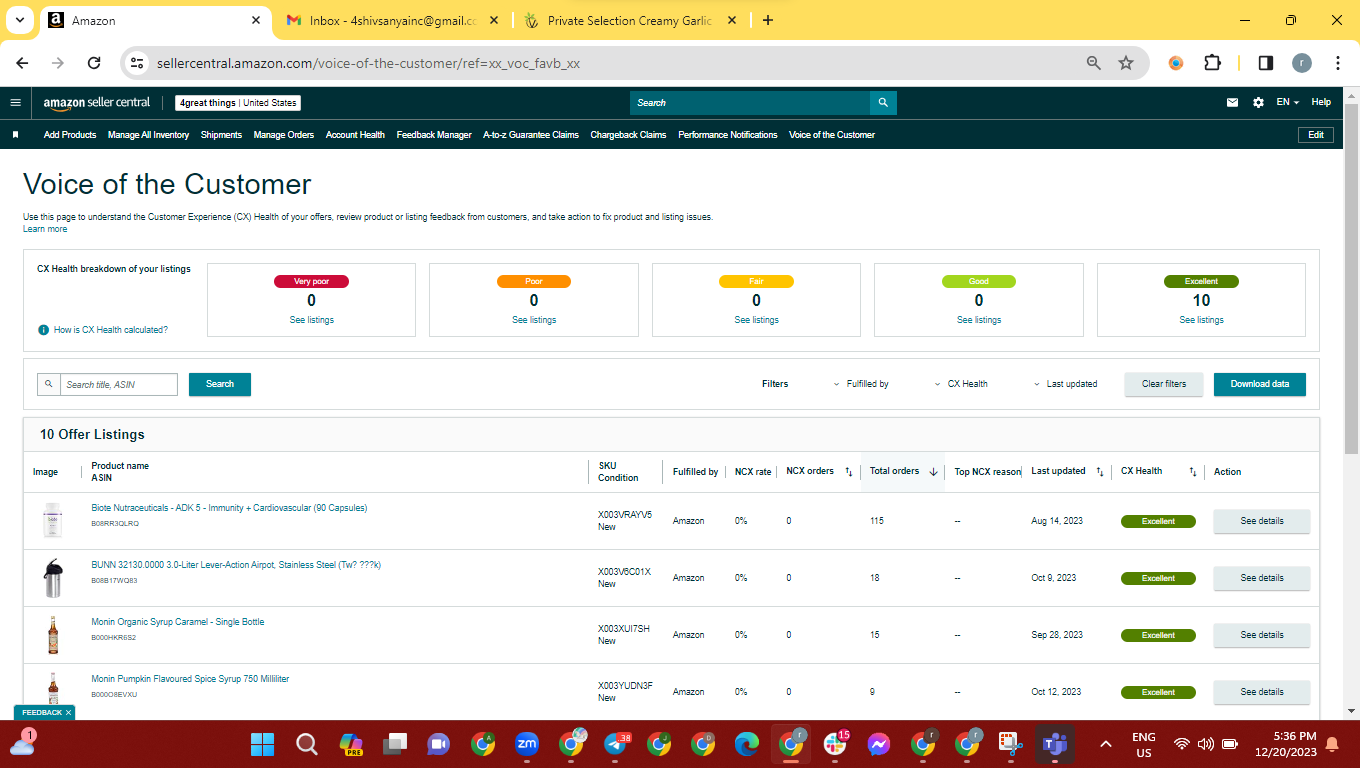The width and height of the screenshot is (1360, 768).
Task: Open the Windows Start menu
Action: point(262,744)
